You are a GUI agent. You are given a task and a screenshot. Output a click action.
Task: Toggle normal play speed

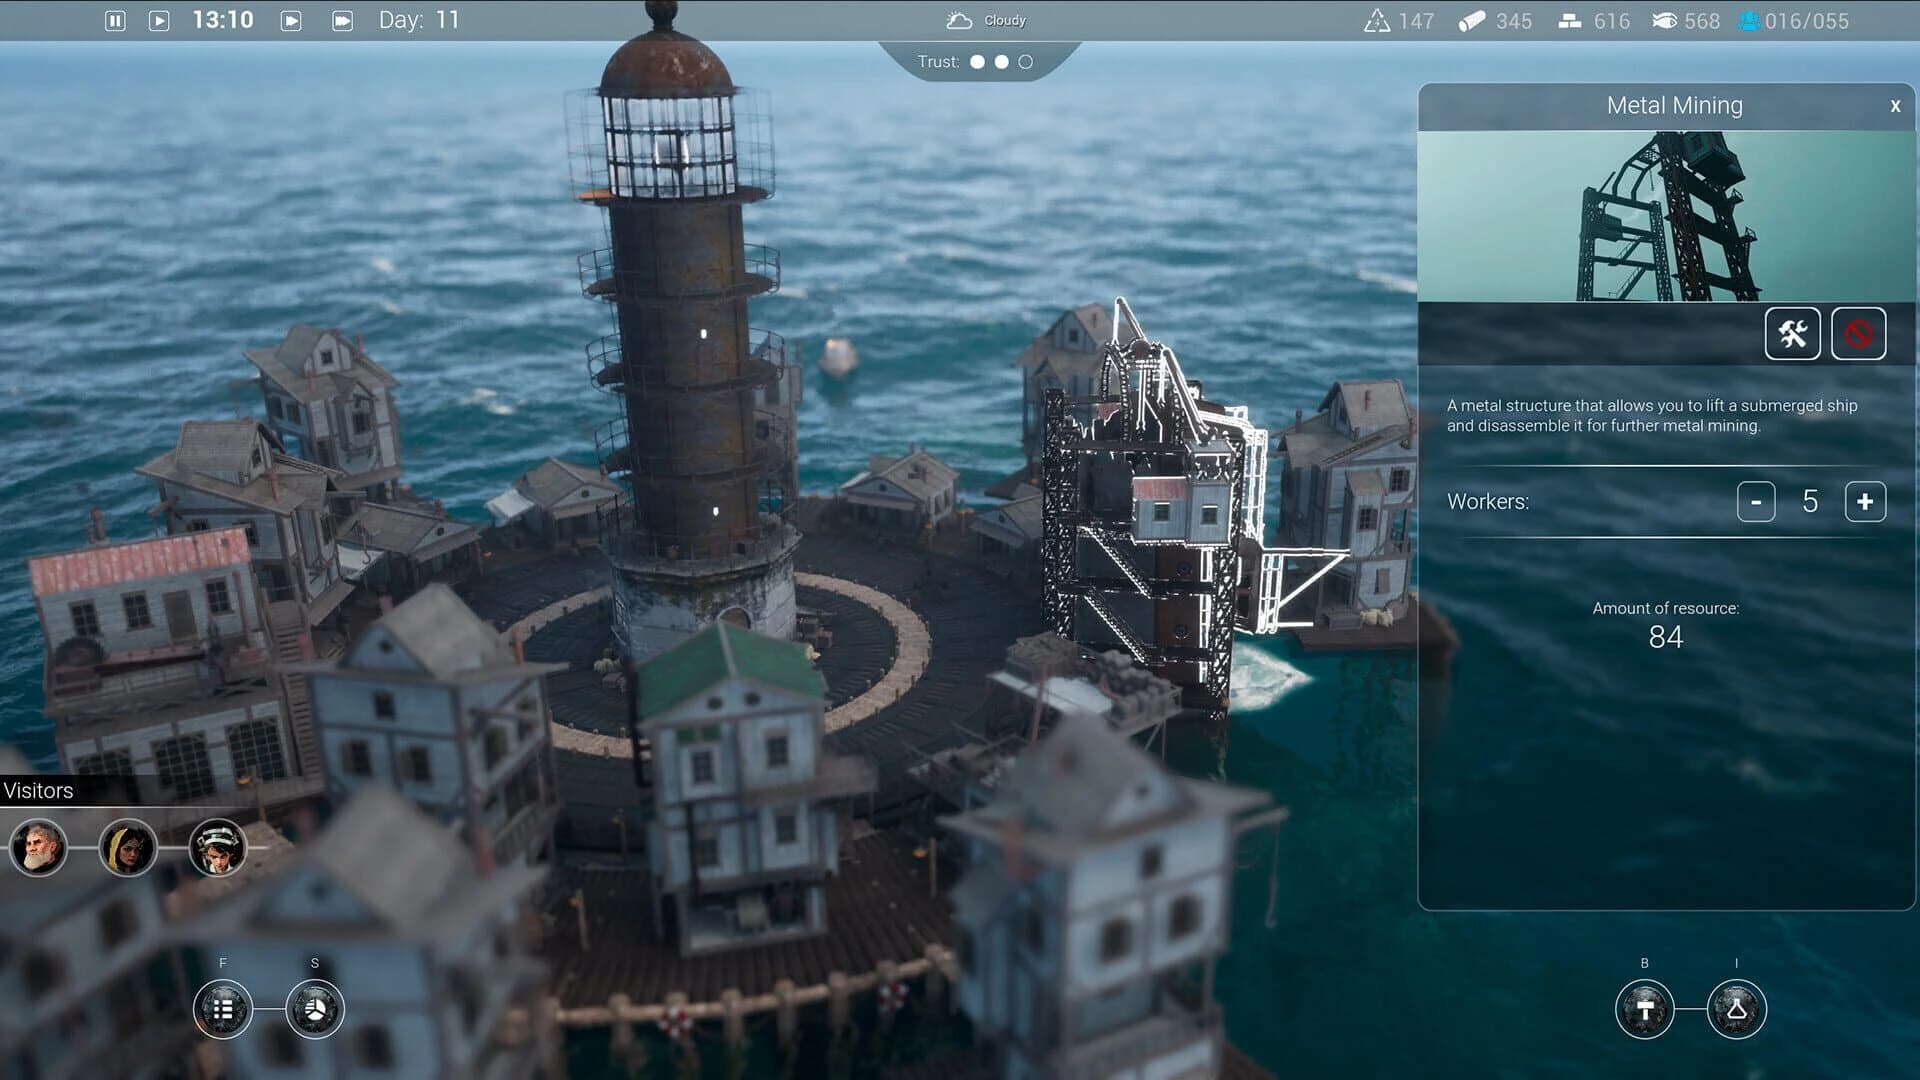pyautogui.click(x=159, y=19)
